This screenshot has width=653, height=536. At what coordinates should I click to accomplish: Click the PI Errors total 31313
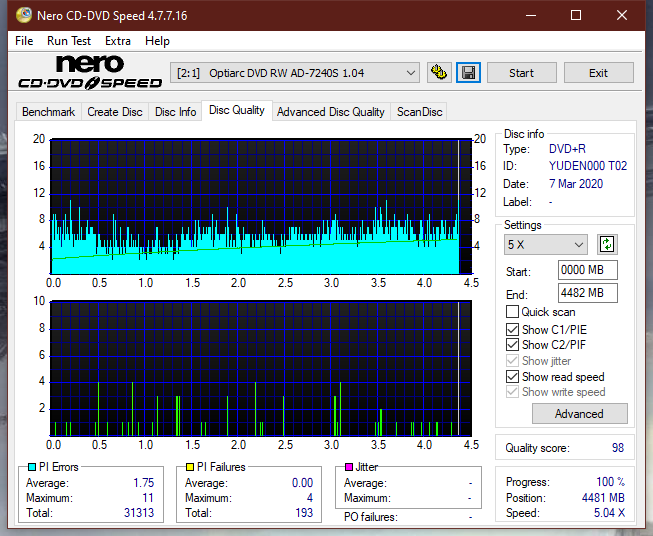coord(139,513)
